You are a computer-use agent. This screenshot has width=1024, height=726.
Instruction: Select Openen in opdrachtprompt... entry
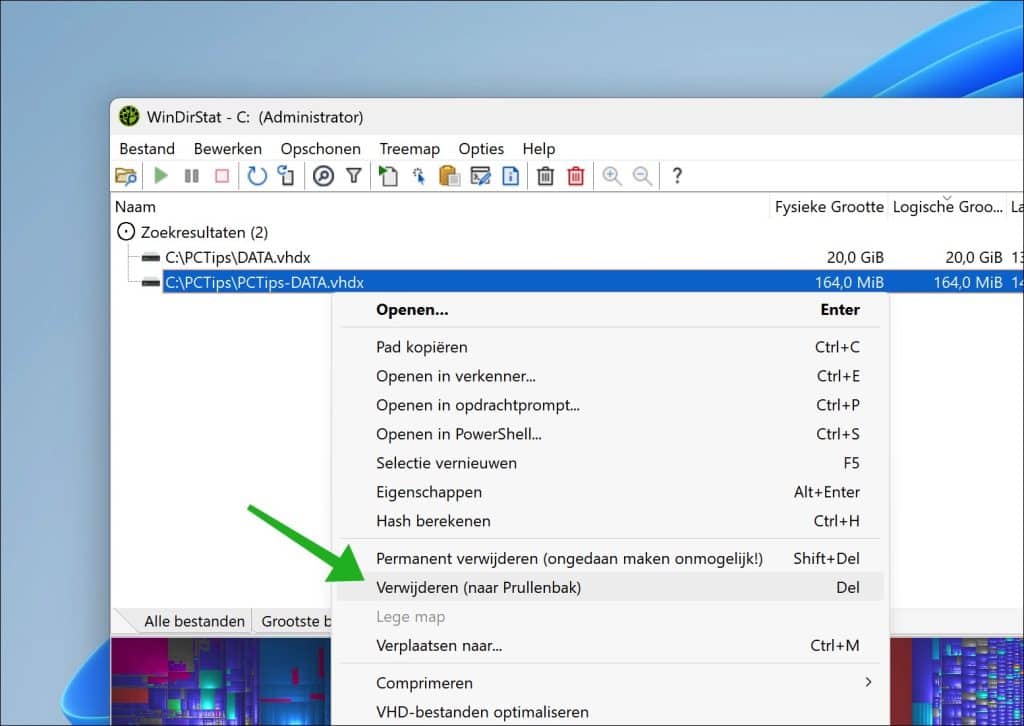[x=610, y=405]
